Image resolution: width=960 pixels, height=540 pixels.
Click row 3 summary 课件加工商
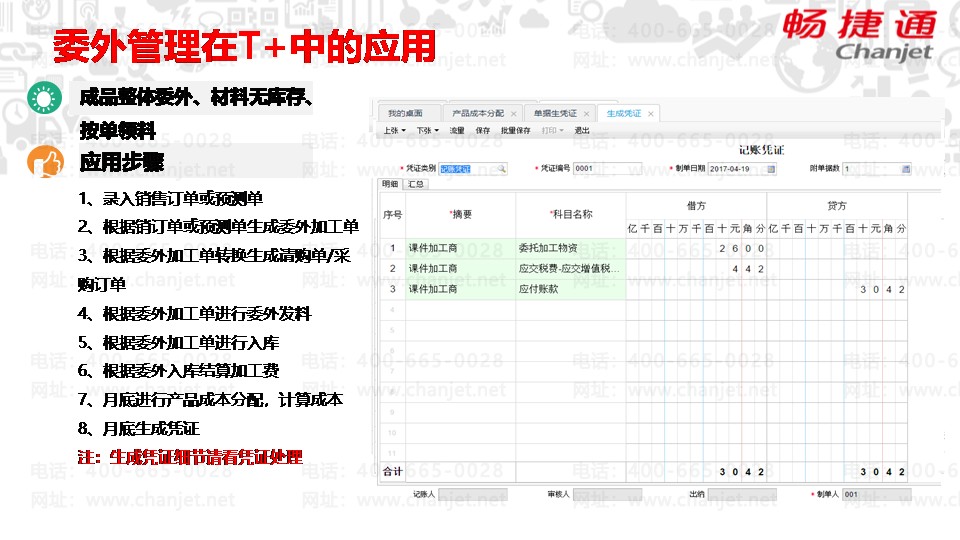pos(460,289)
